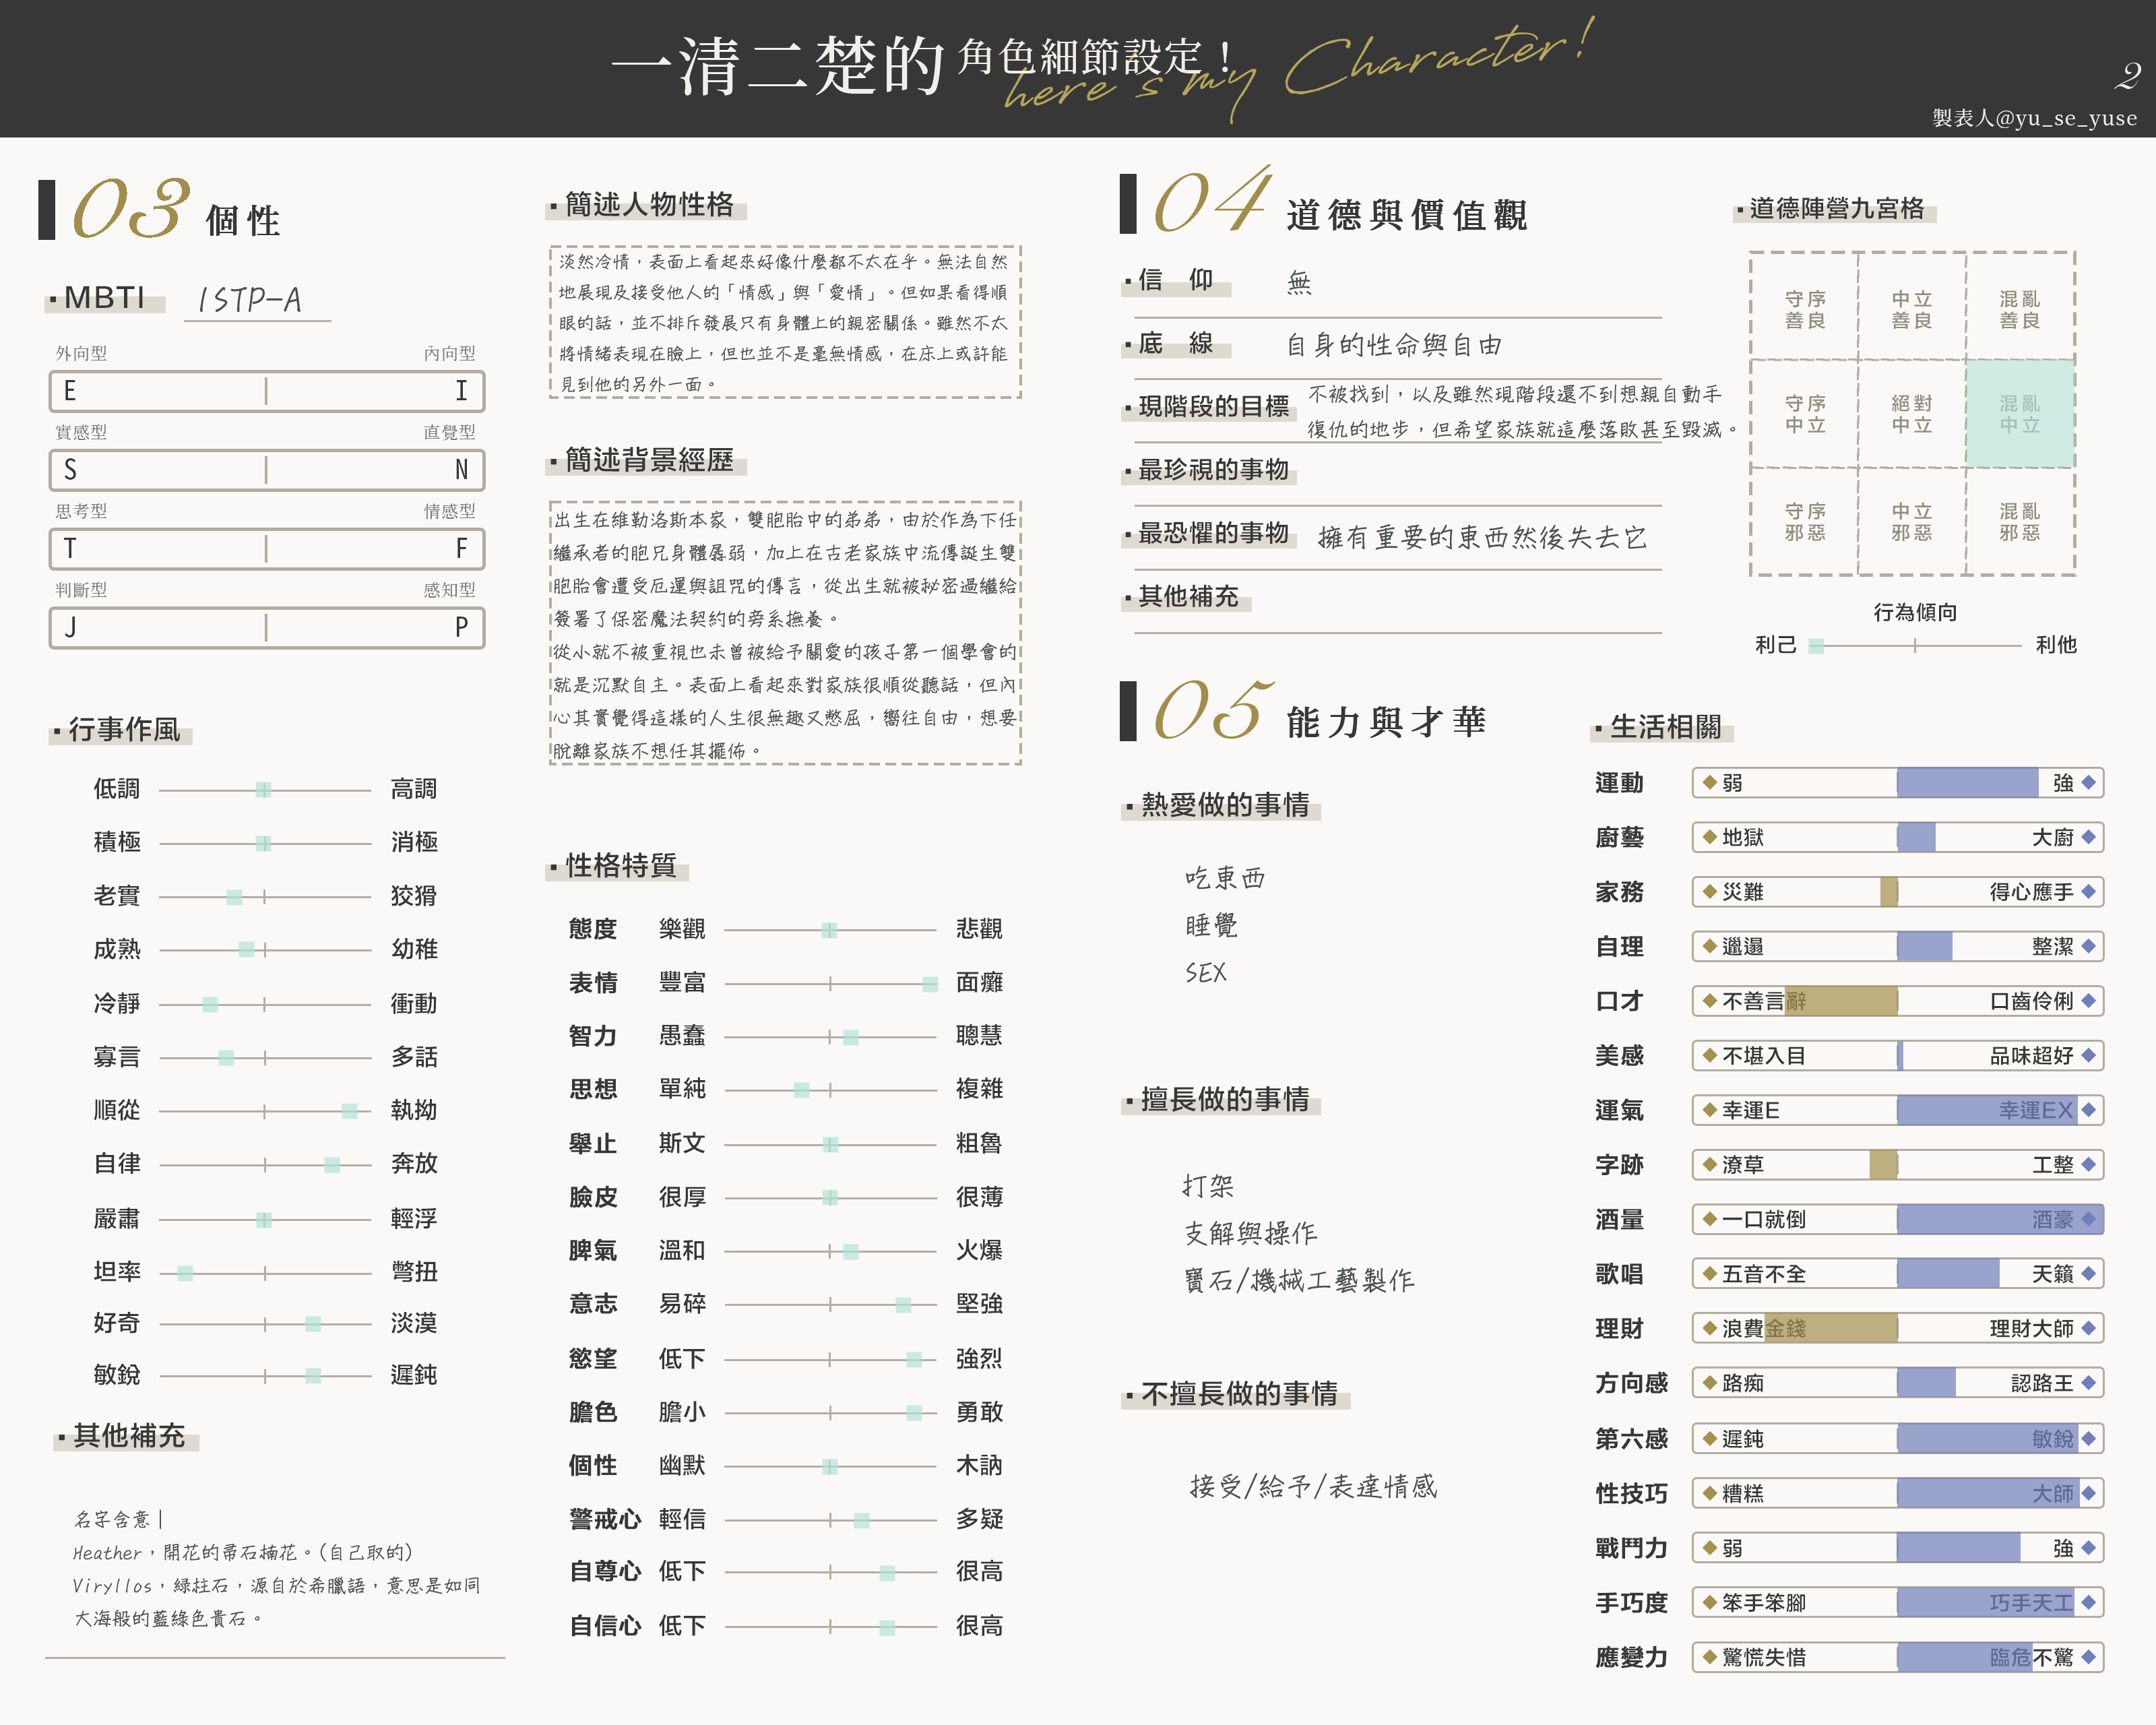Select the 混亂邪惡 alignment cell
Viewport: 2156px width, 1725px height.
[x=2019, y=521]
